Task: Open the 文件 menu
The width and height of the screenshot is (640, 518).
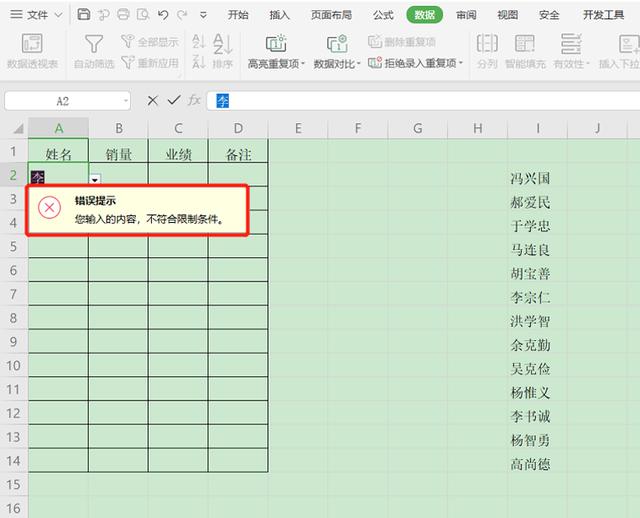Action: (x=37, y=15)
